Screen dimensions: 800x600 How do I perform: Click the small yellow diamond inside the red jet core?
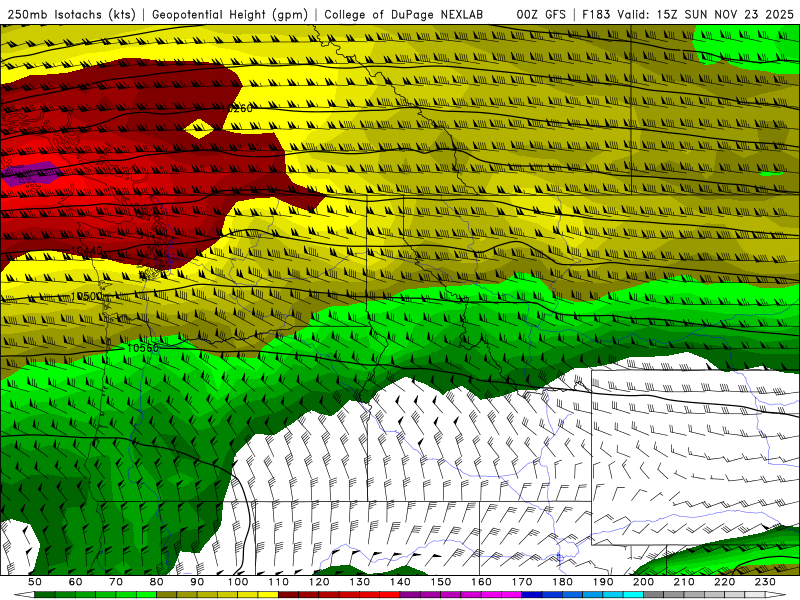(x=199, y=129)
